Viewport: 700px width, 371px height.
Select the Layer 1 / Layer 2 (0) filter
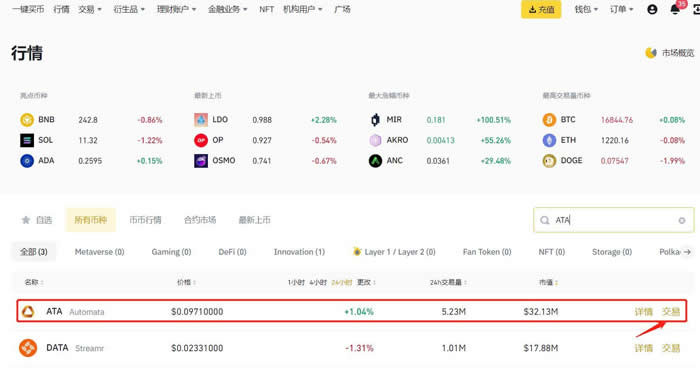tap(394, 252)
